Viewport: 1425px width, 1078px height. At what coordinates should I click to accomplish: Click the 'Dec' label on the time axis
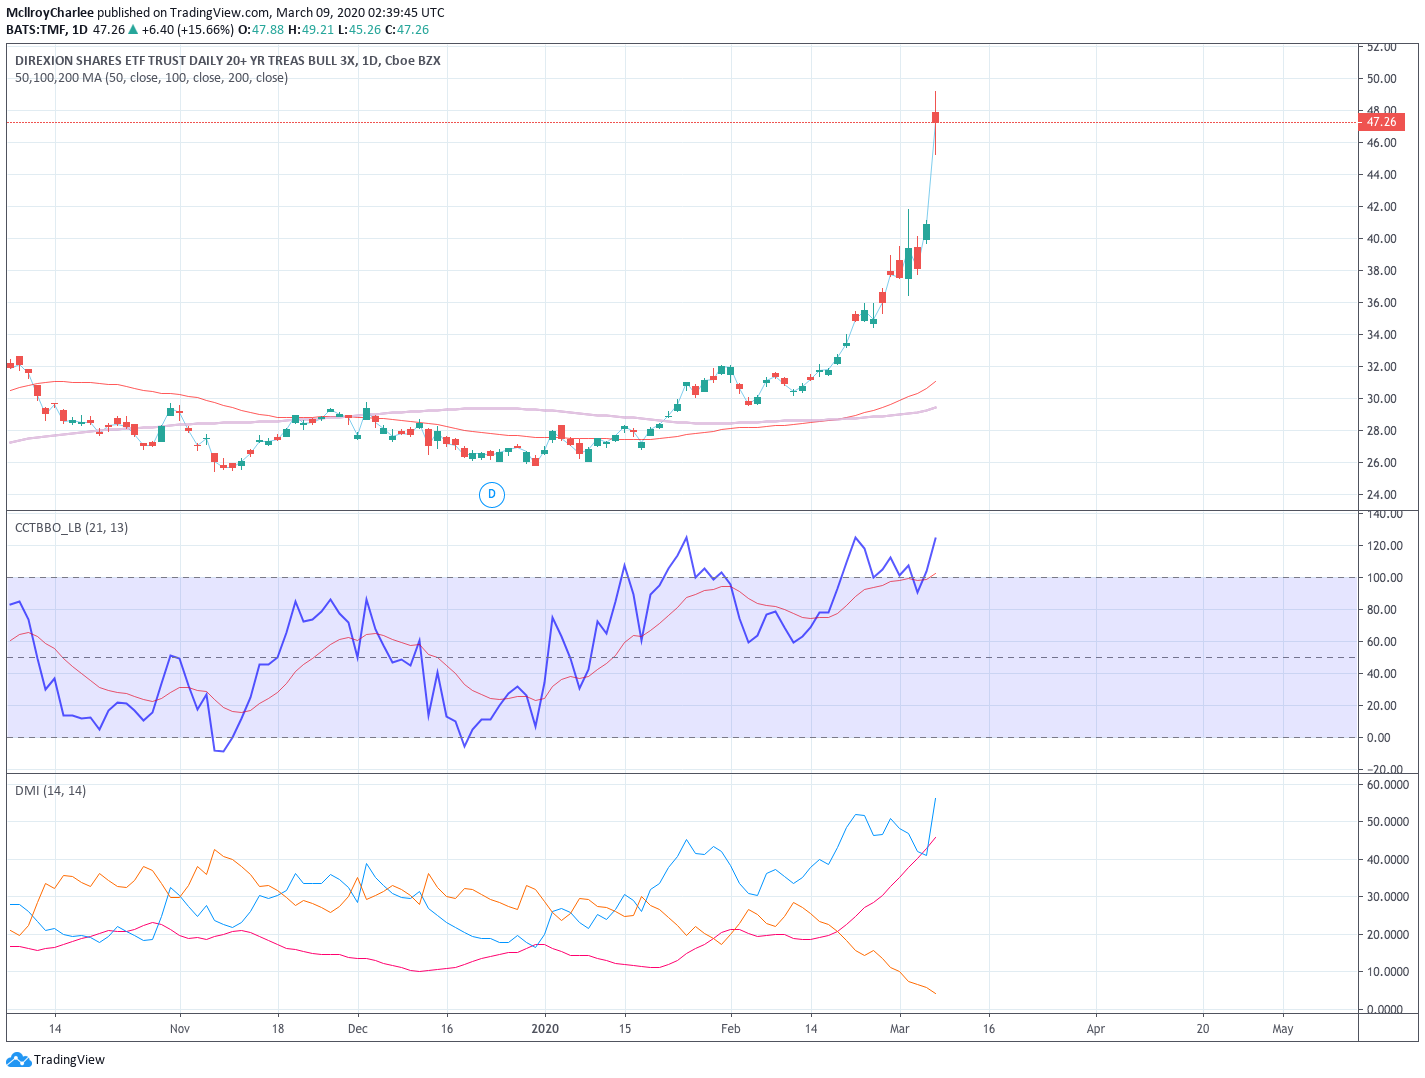pos(358,1028)
